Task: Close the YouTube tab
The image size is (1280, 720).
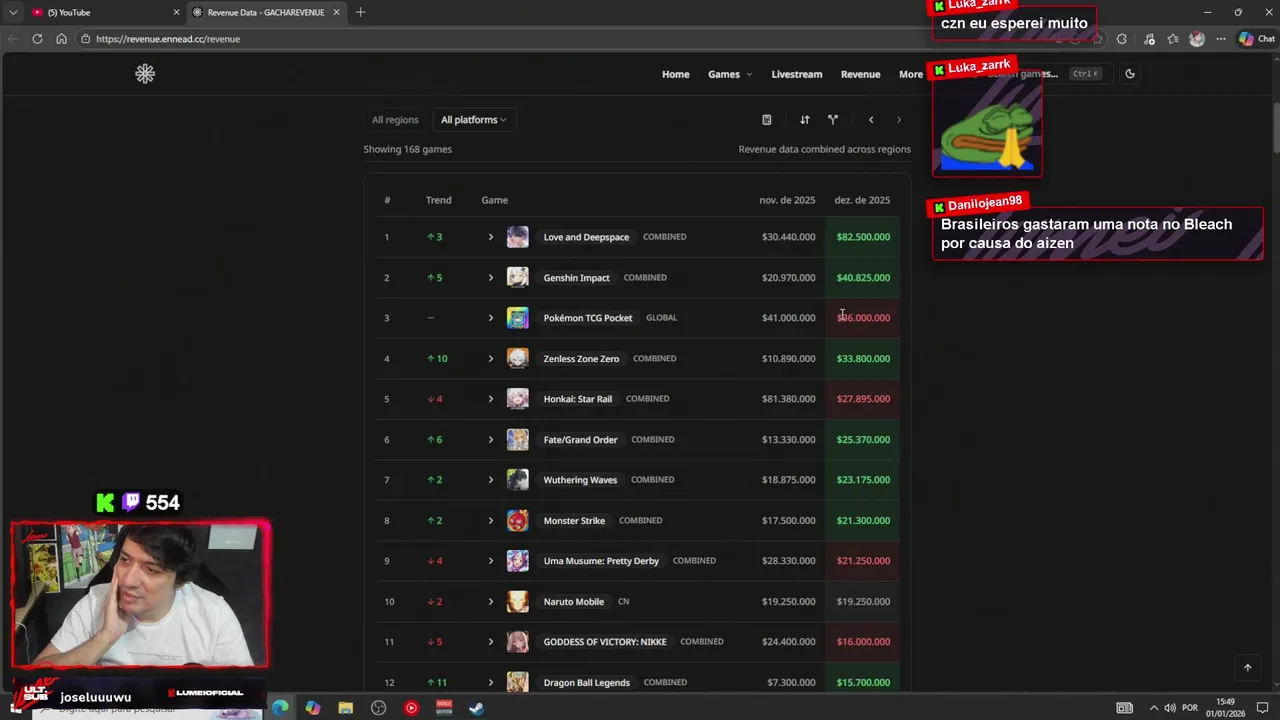Action: click(x=176, y=12)
